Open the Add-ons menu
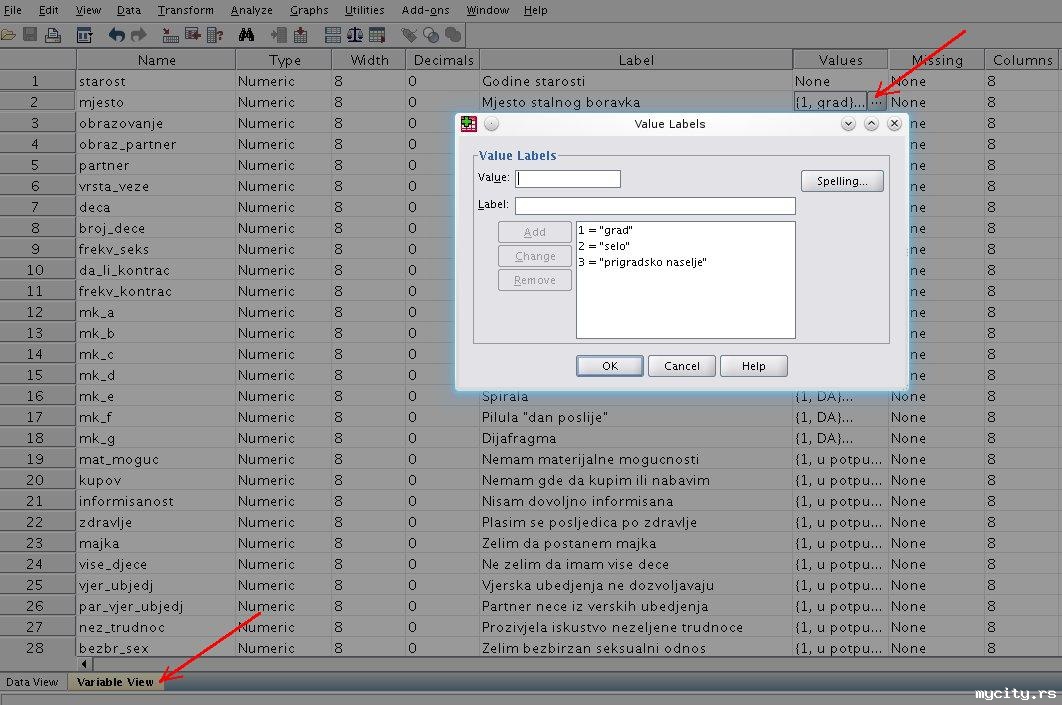The width and height of the screenshot is (1062, 705). 425,10
